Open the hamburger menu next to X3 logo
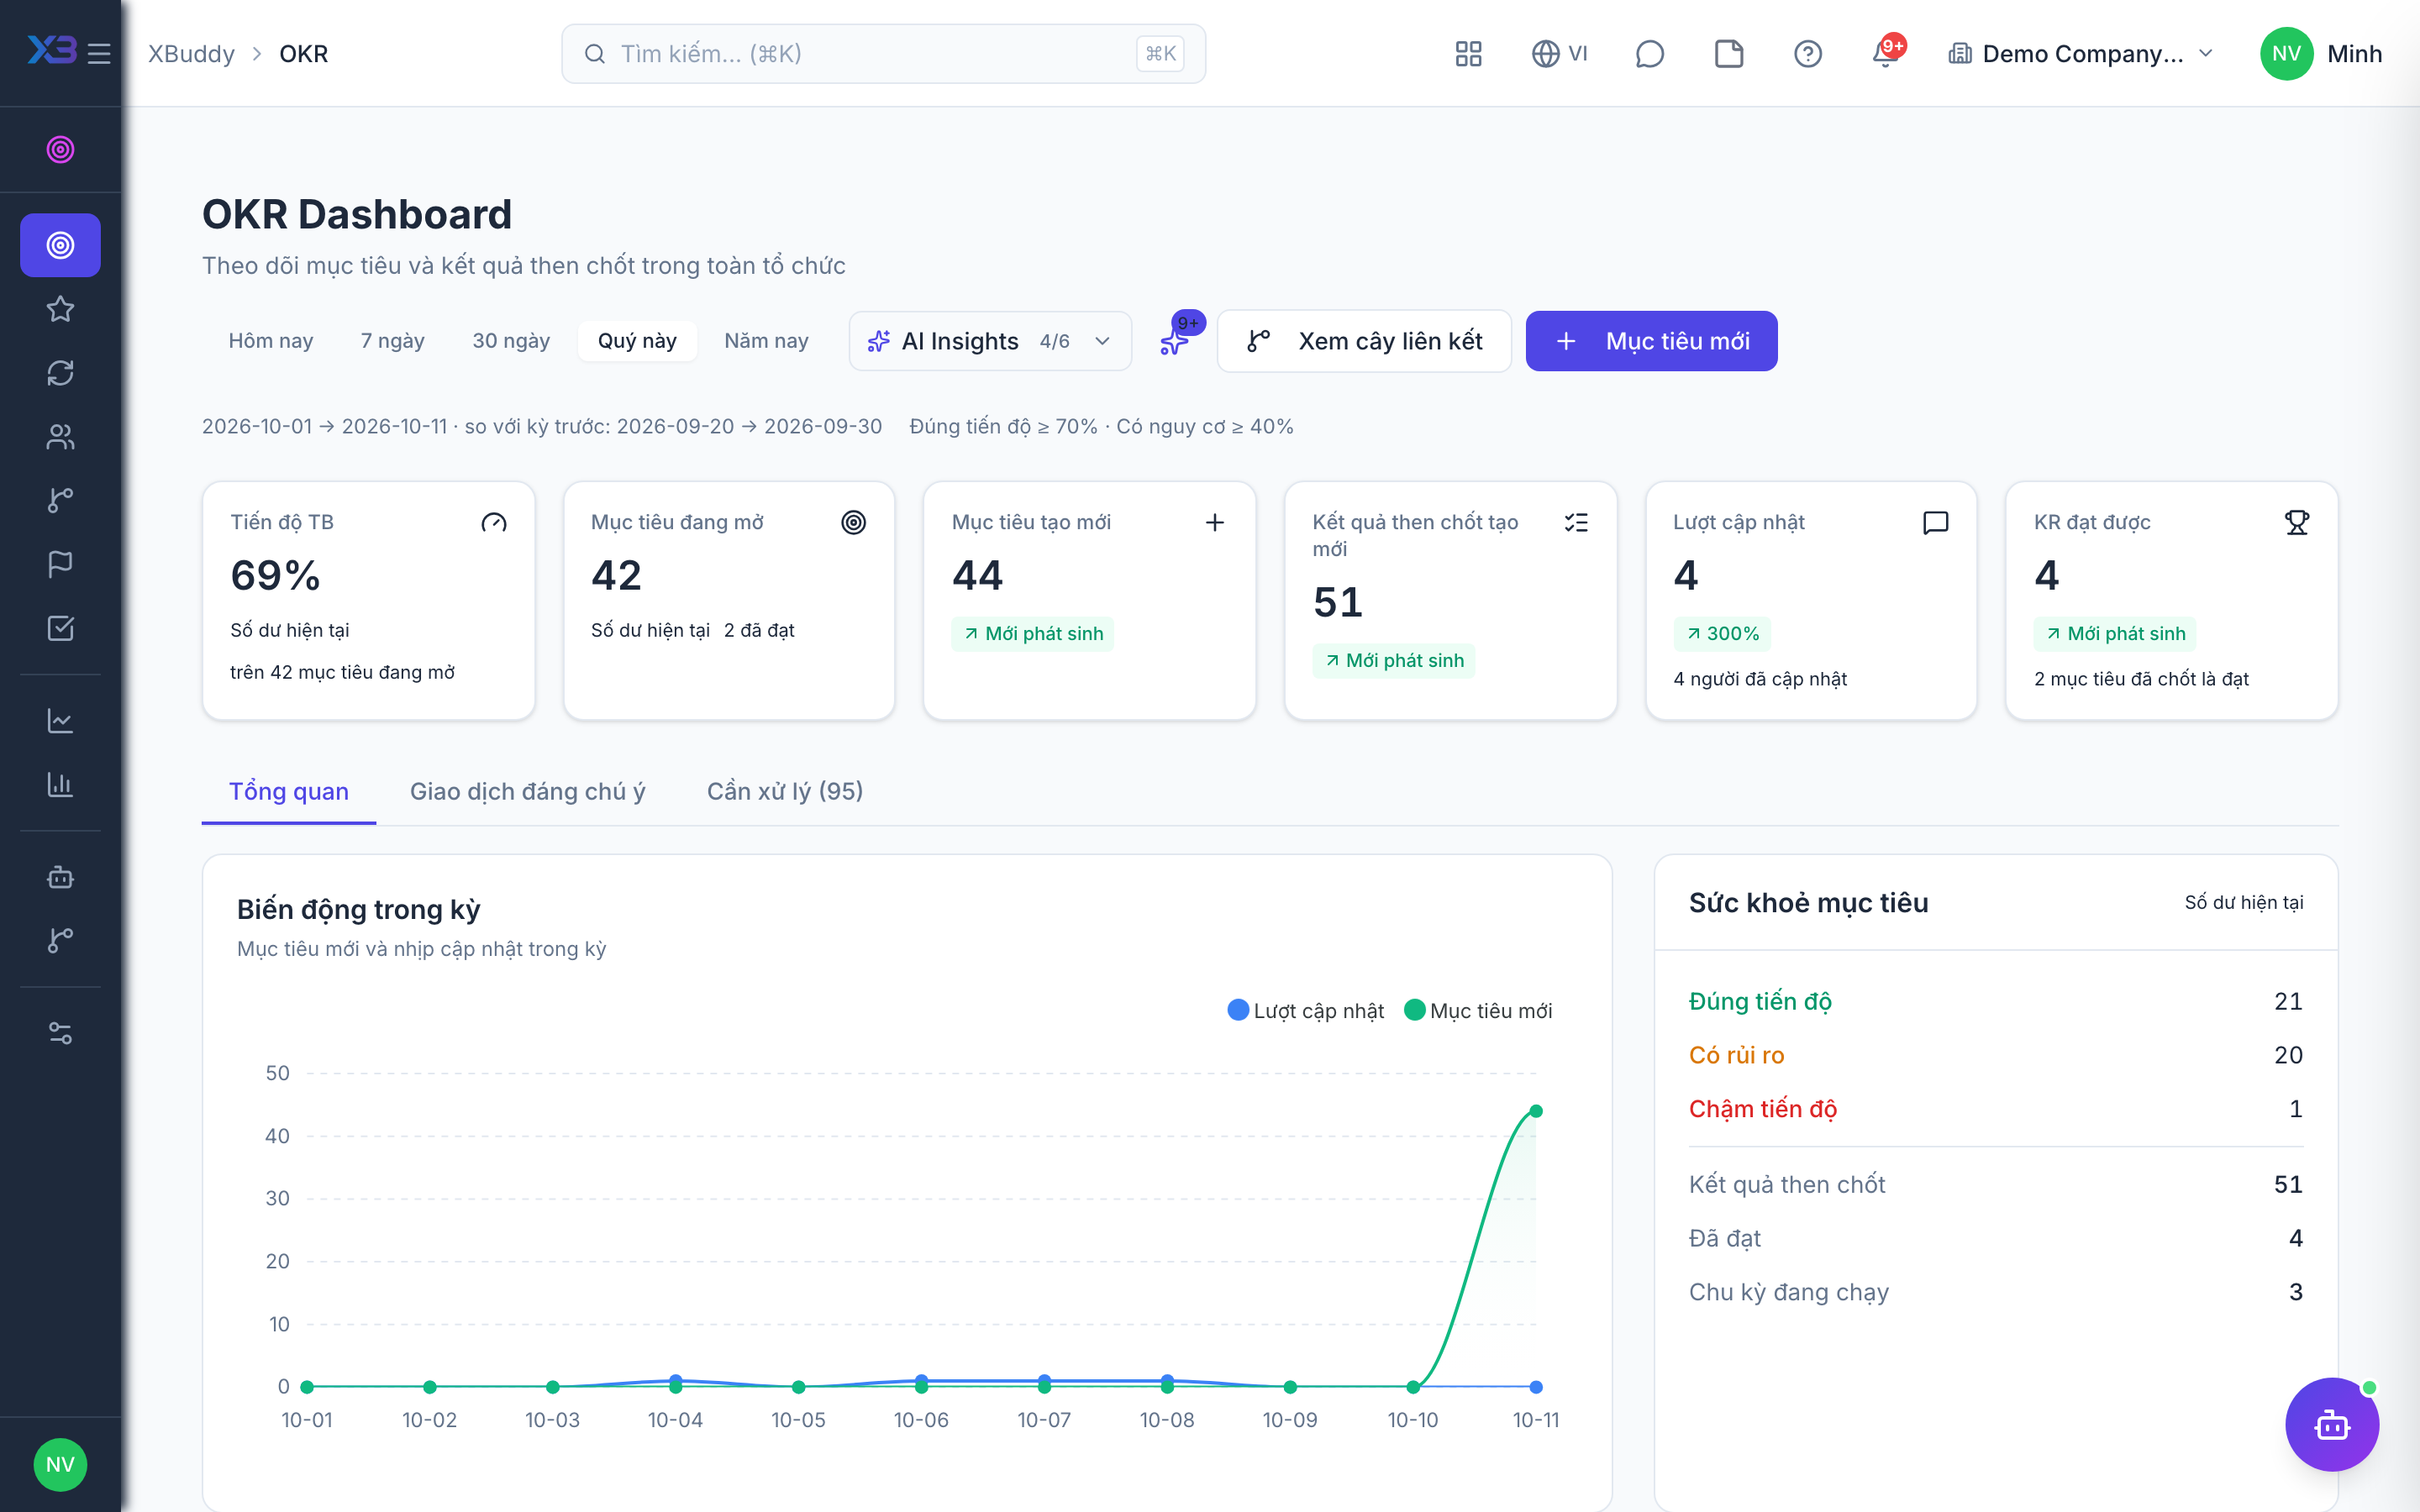 [99, 53]
